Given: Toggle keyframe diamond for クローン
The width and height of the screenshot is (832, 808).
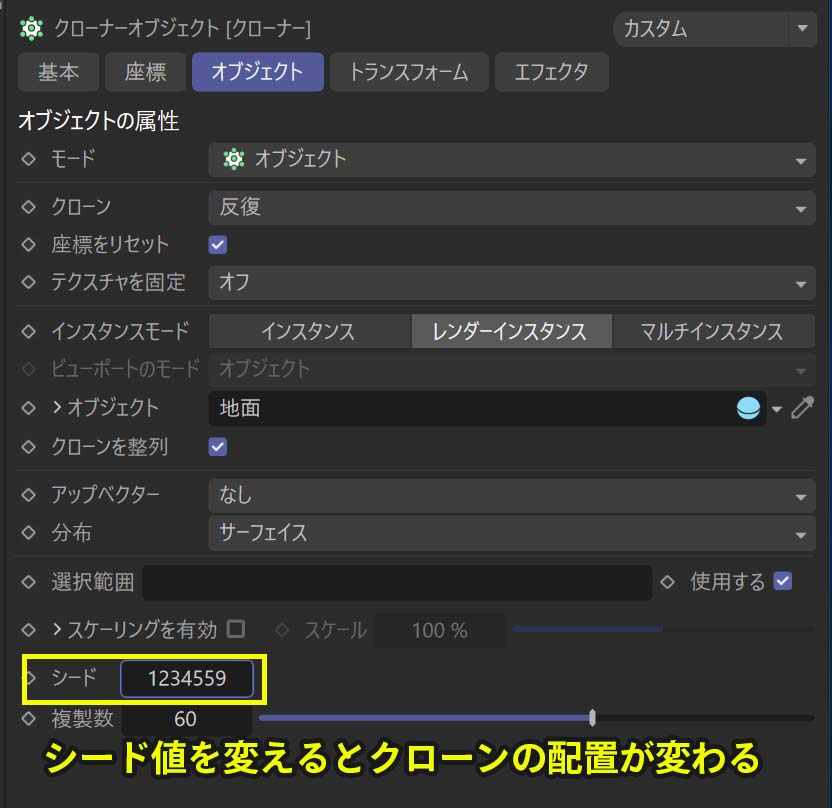Looking at the screenshot, I should (x=28, y=207).
